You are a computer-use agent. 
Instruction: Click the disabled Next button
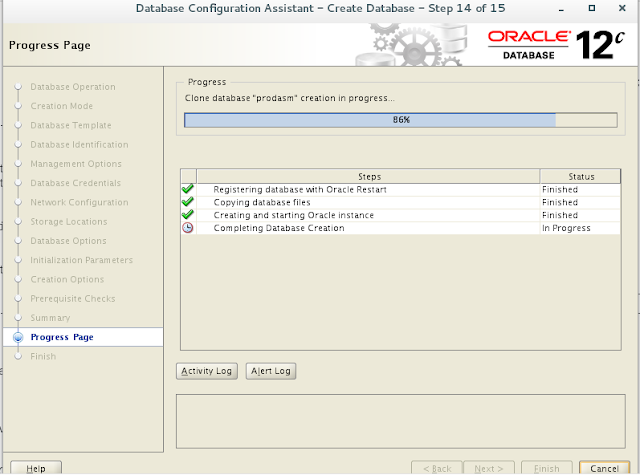click(489, 468)
